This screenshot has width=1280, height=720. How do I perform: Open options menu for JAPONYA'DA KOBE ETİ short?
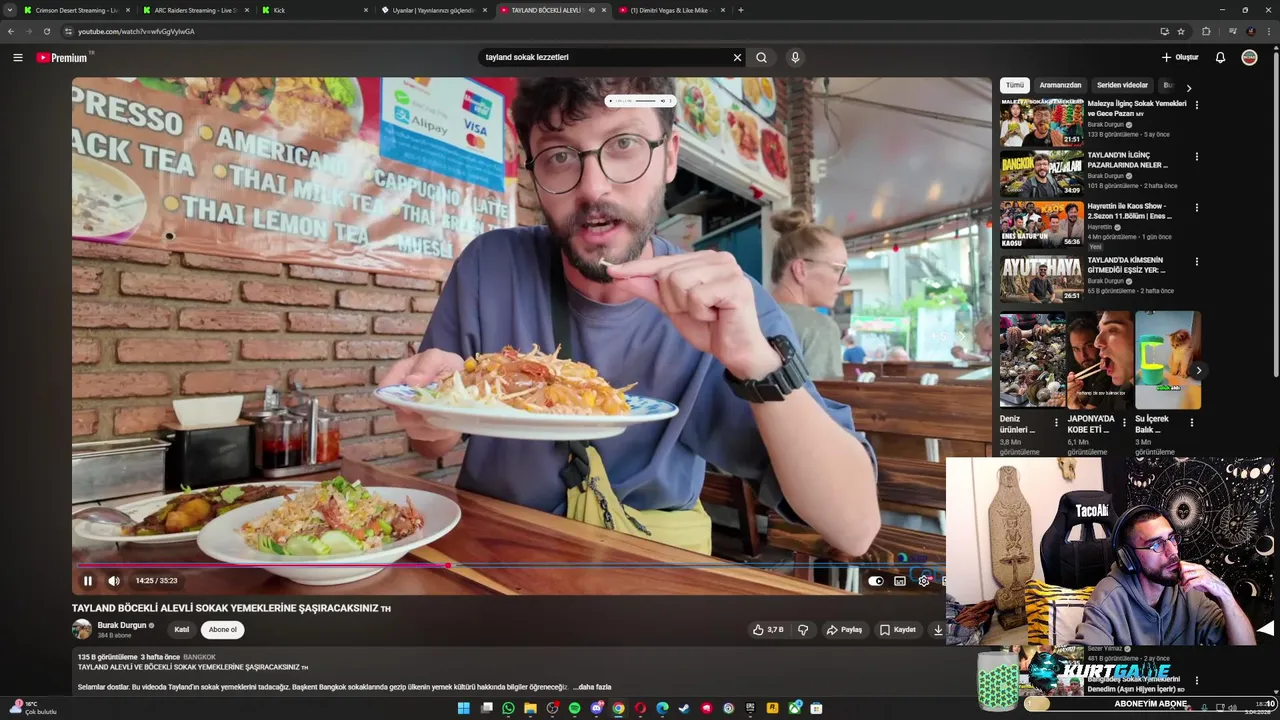coord(1124,423)
